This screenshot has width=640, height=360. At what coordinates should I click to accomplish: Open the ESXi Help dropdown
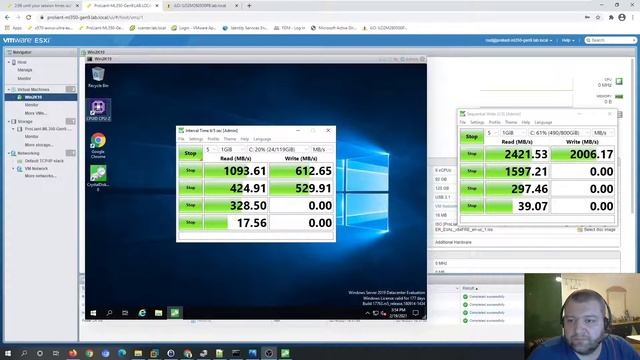pyautogui.click(x=568, y=40)
